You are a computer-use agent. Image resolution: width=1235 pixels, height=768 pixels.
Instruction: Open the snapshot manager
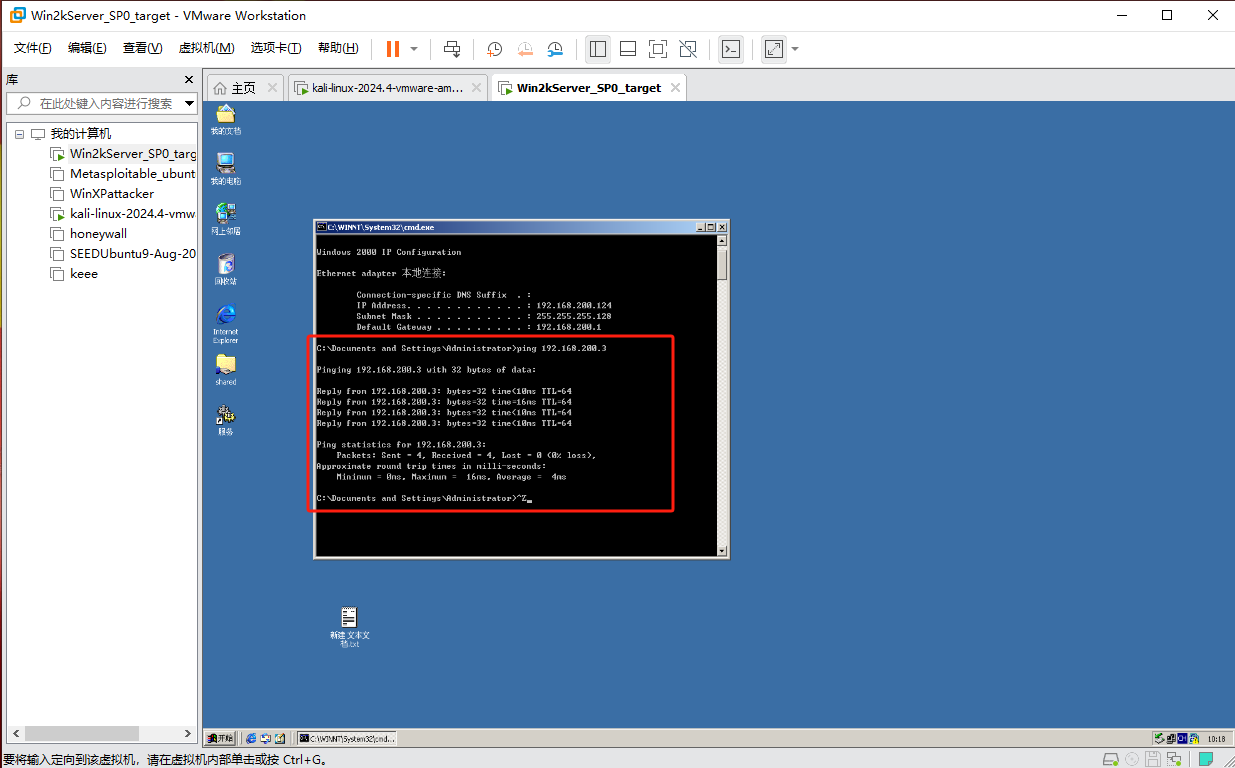click(555, 48)
